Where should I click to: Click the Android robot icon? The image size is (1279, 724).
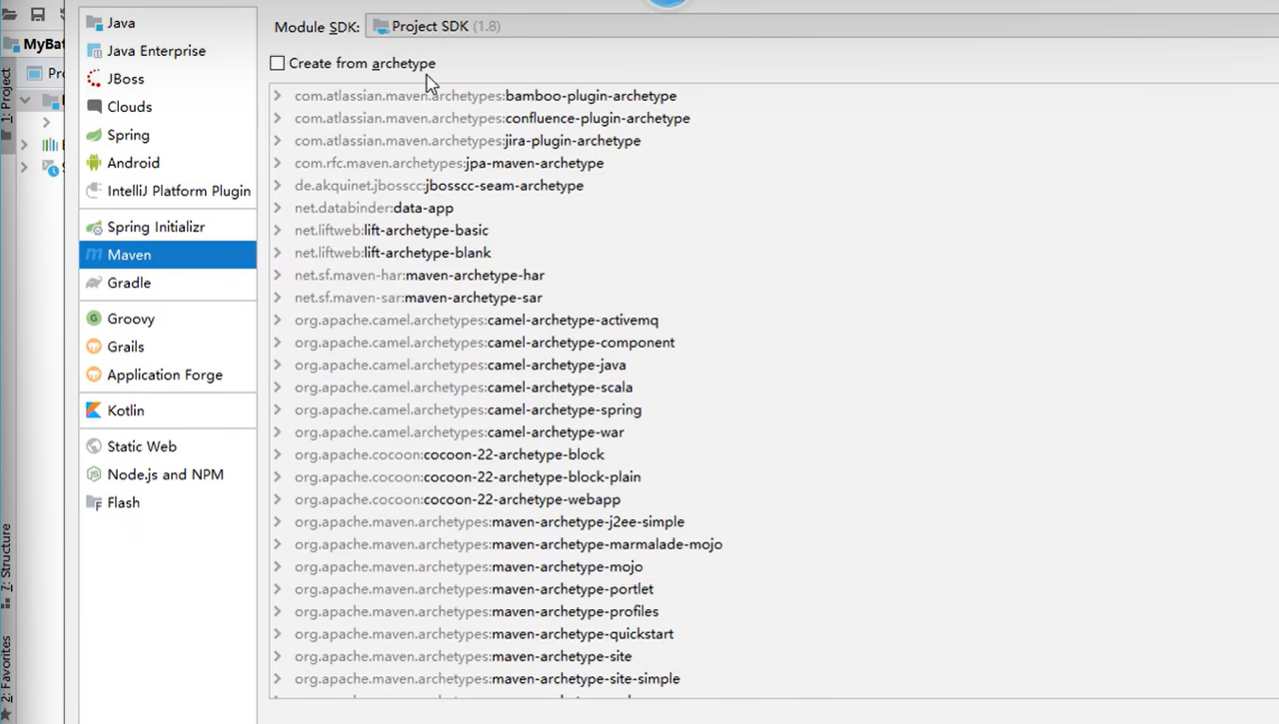click(x=94, y=163)
